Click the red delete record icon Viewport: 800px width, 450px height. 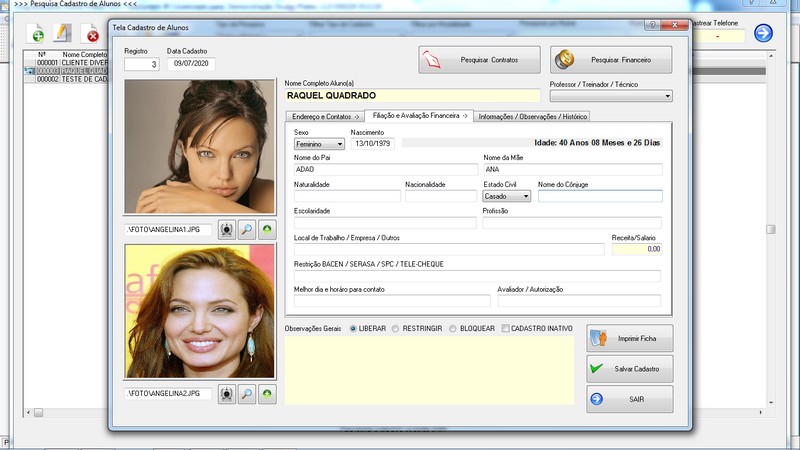pyautogui.click(x=91, y=34)
